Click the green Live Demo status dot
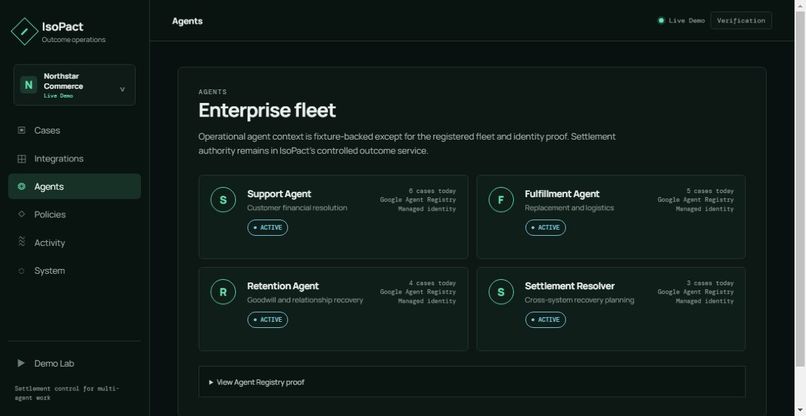806x416 pixels. coord(661,21)
